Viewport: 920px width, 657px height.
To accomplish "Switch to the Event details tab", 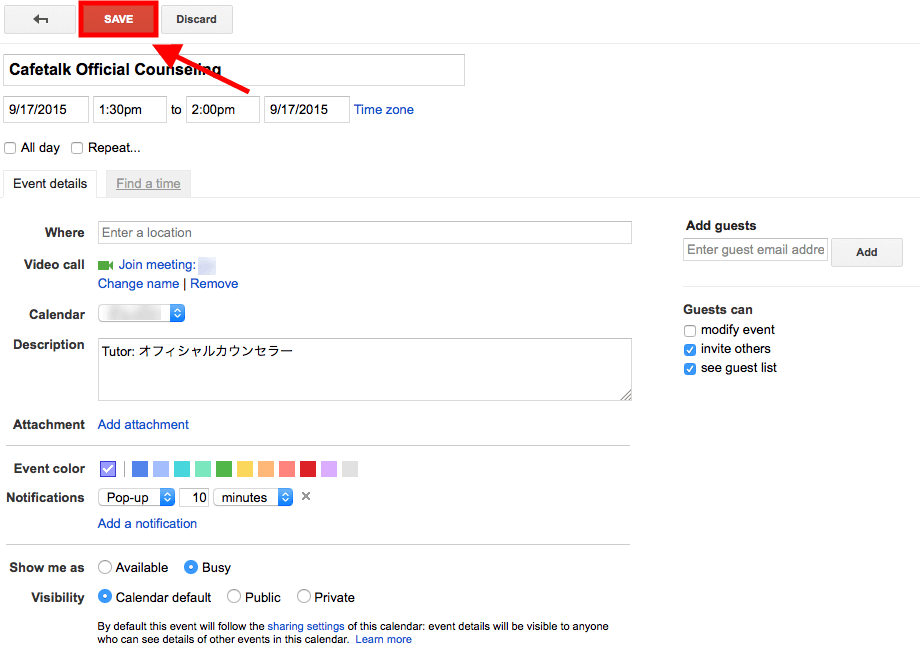I will coord(50,184).
